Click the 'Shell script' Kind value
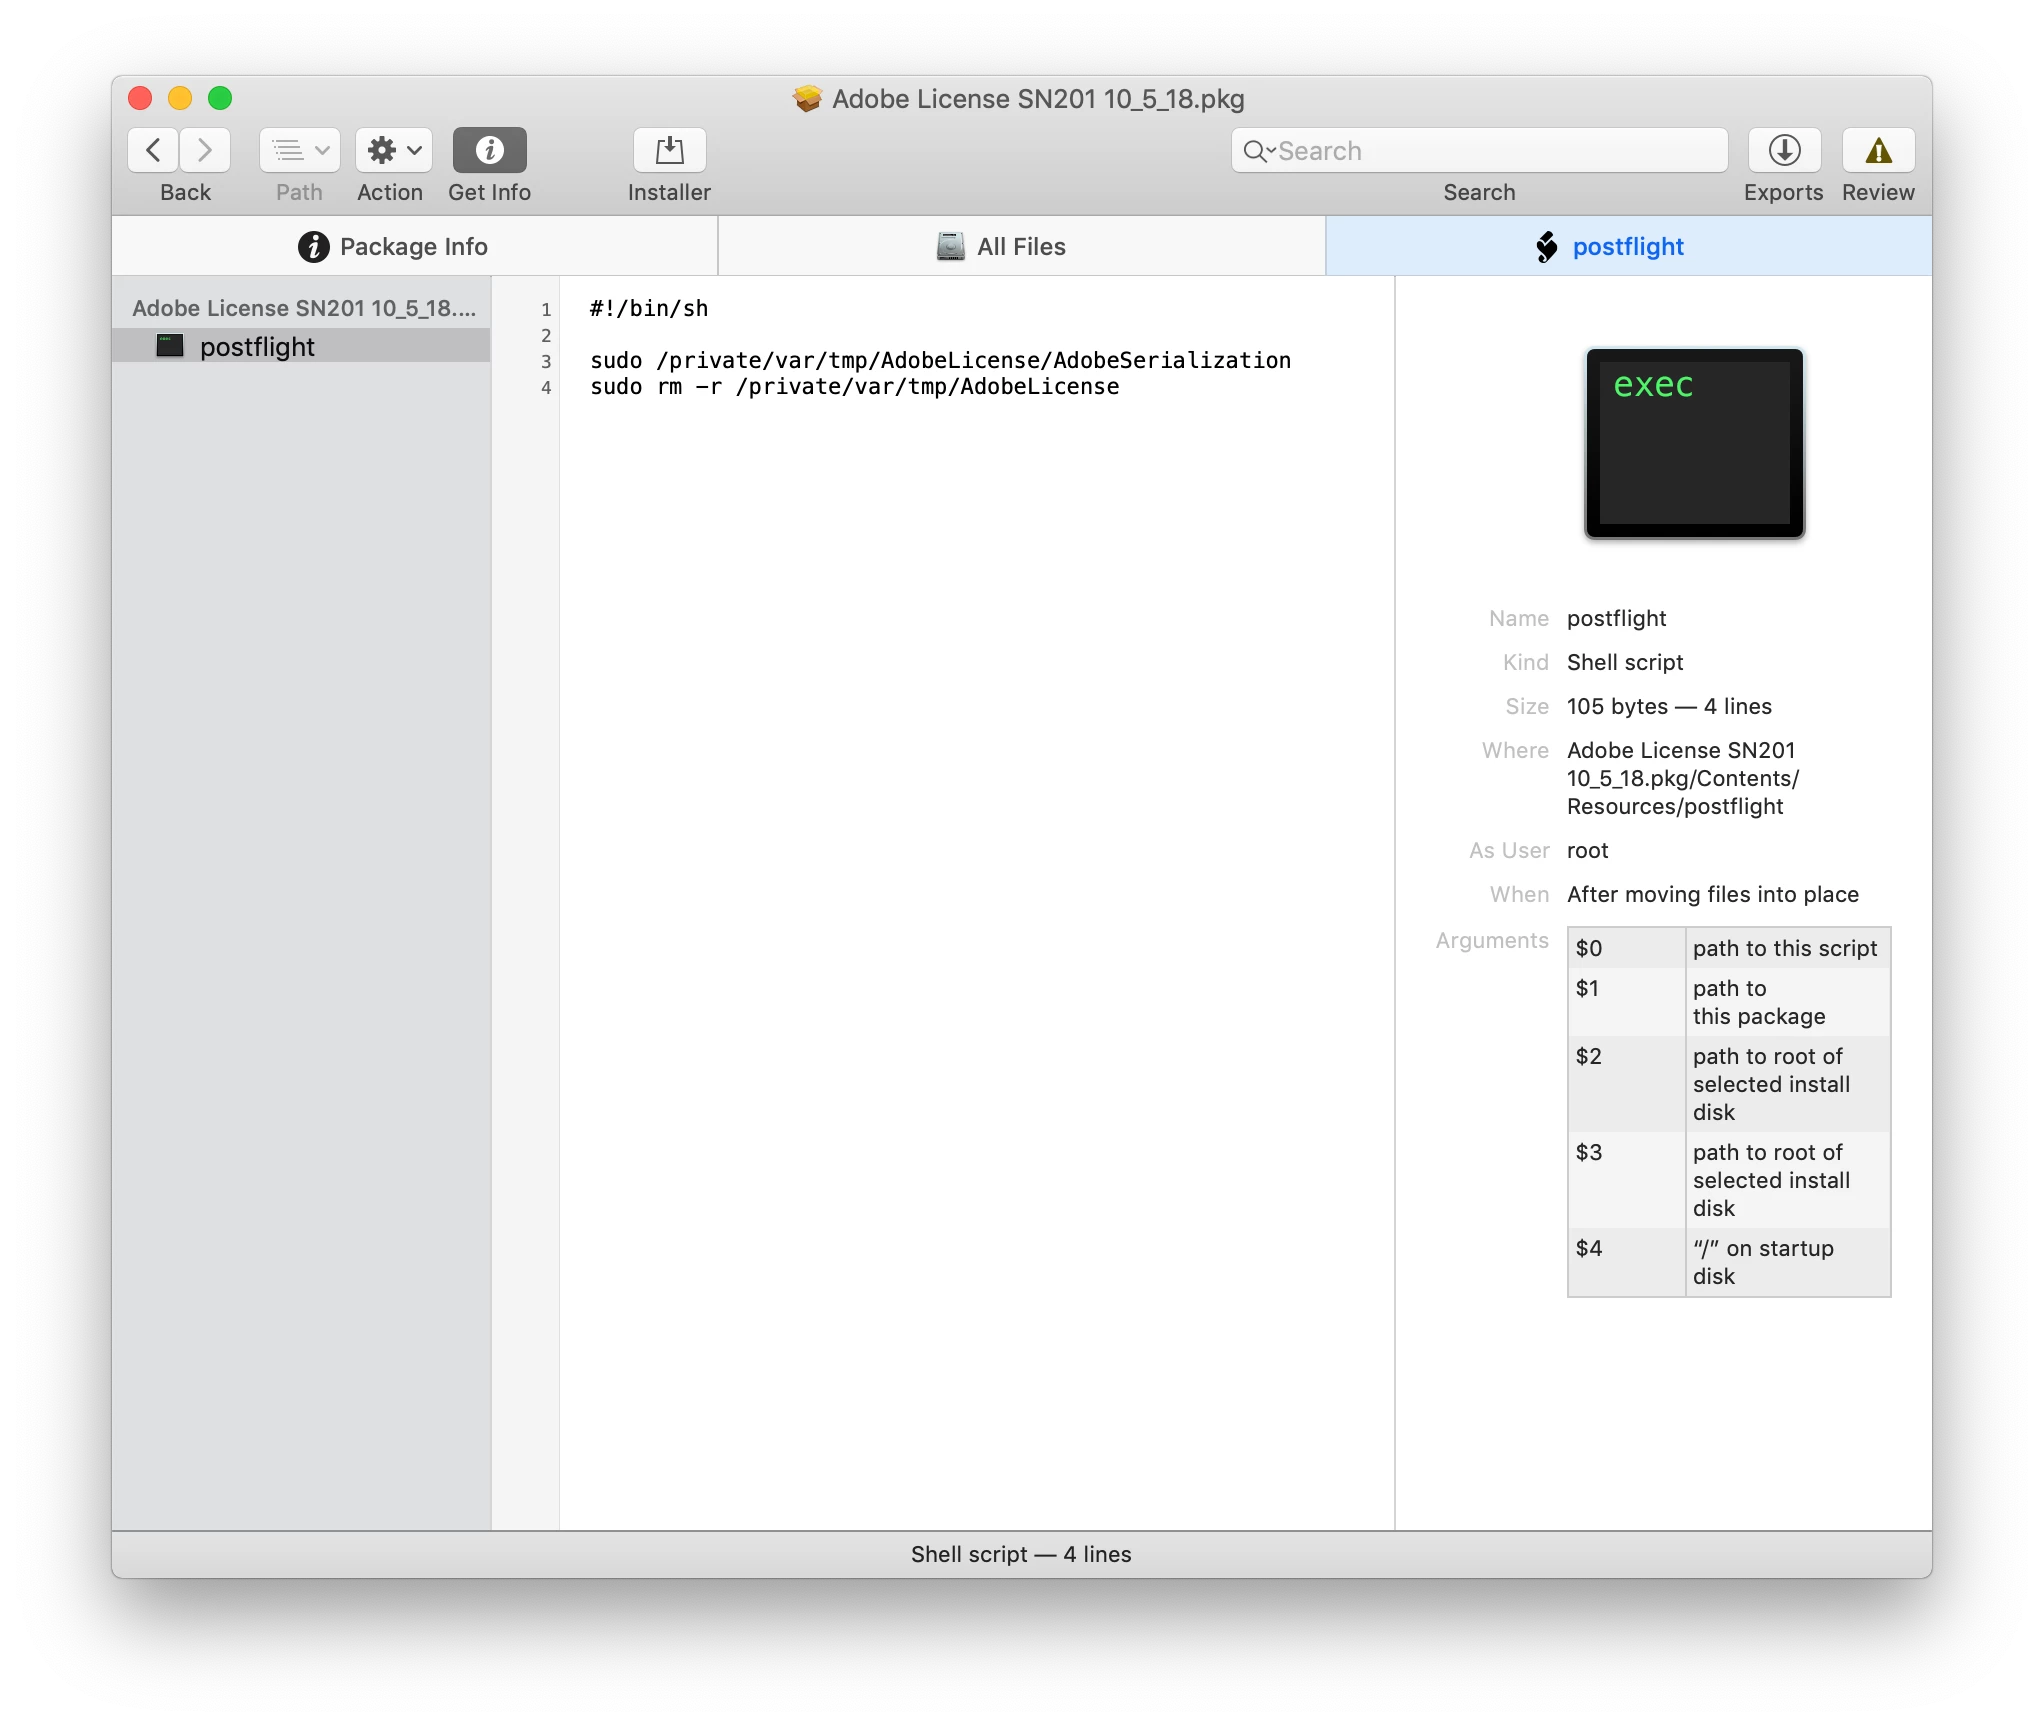 (x=1625, y=662)
